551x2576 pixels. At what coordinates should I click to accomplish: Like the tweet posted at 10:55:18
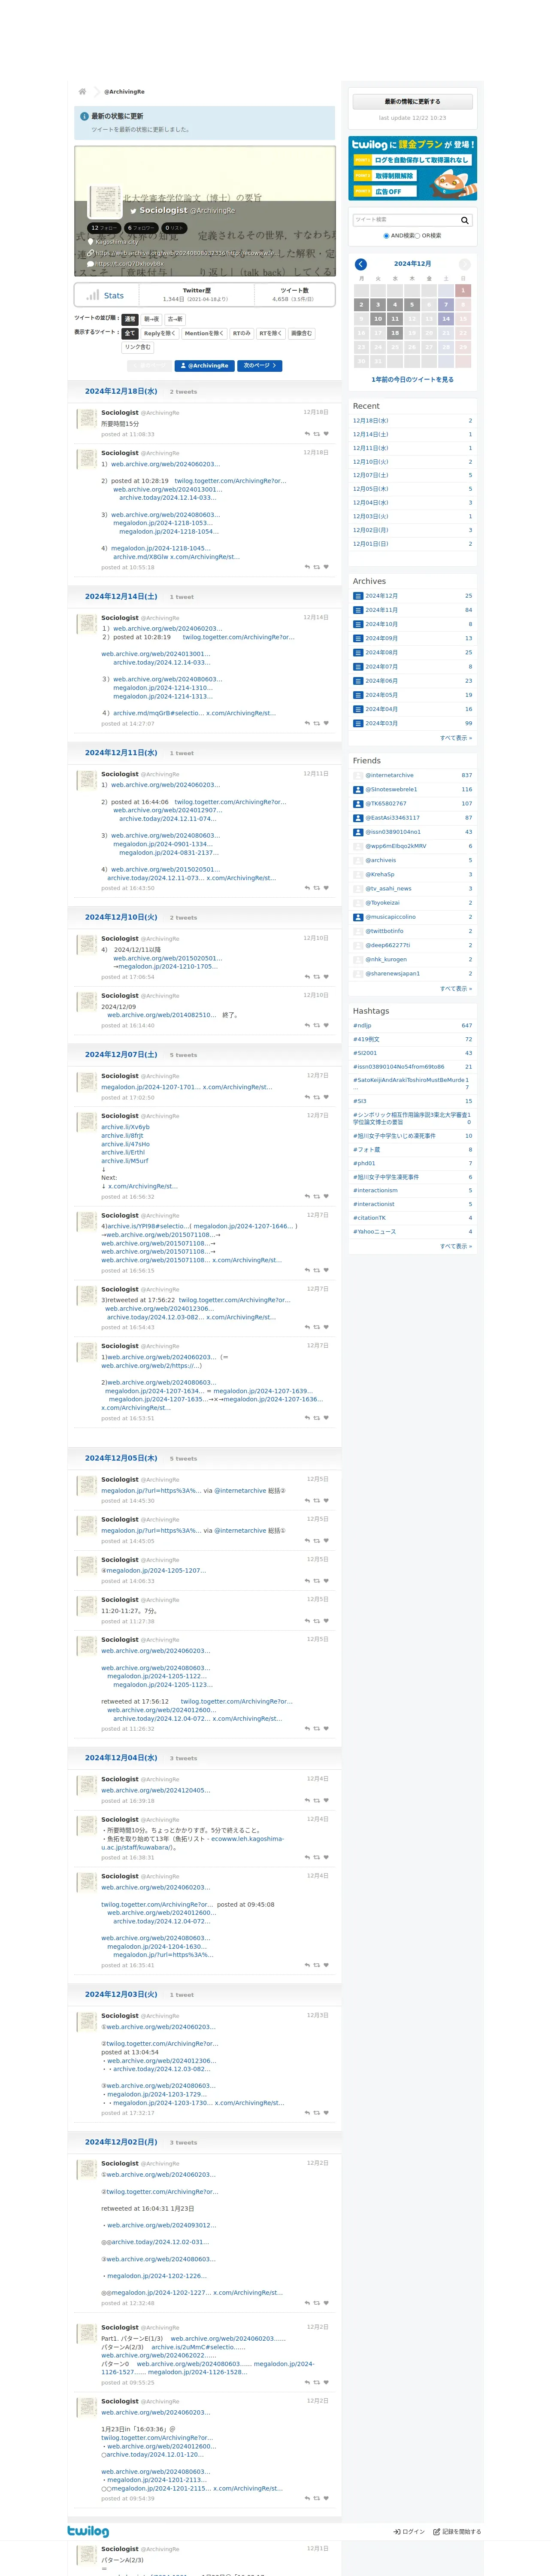(326, 567)
